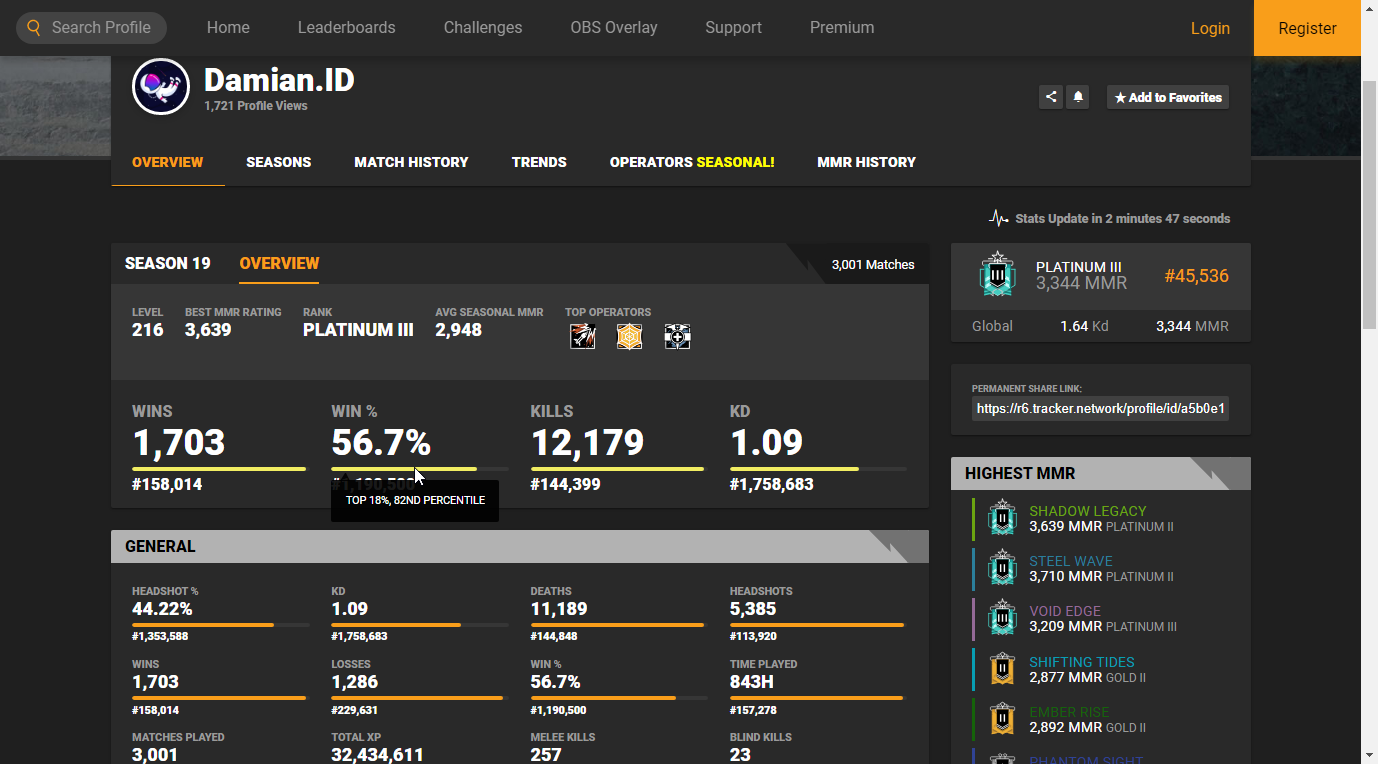The width and height of the screenshot is (1378, 764).
Task: Select the permanent share link field
Action: tap(1100, 408)
